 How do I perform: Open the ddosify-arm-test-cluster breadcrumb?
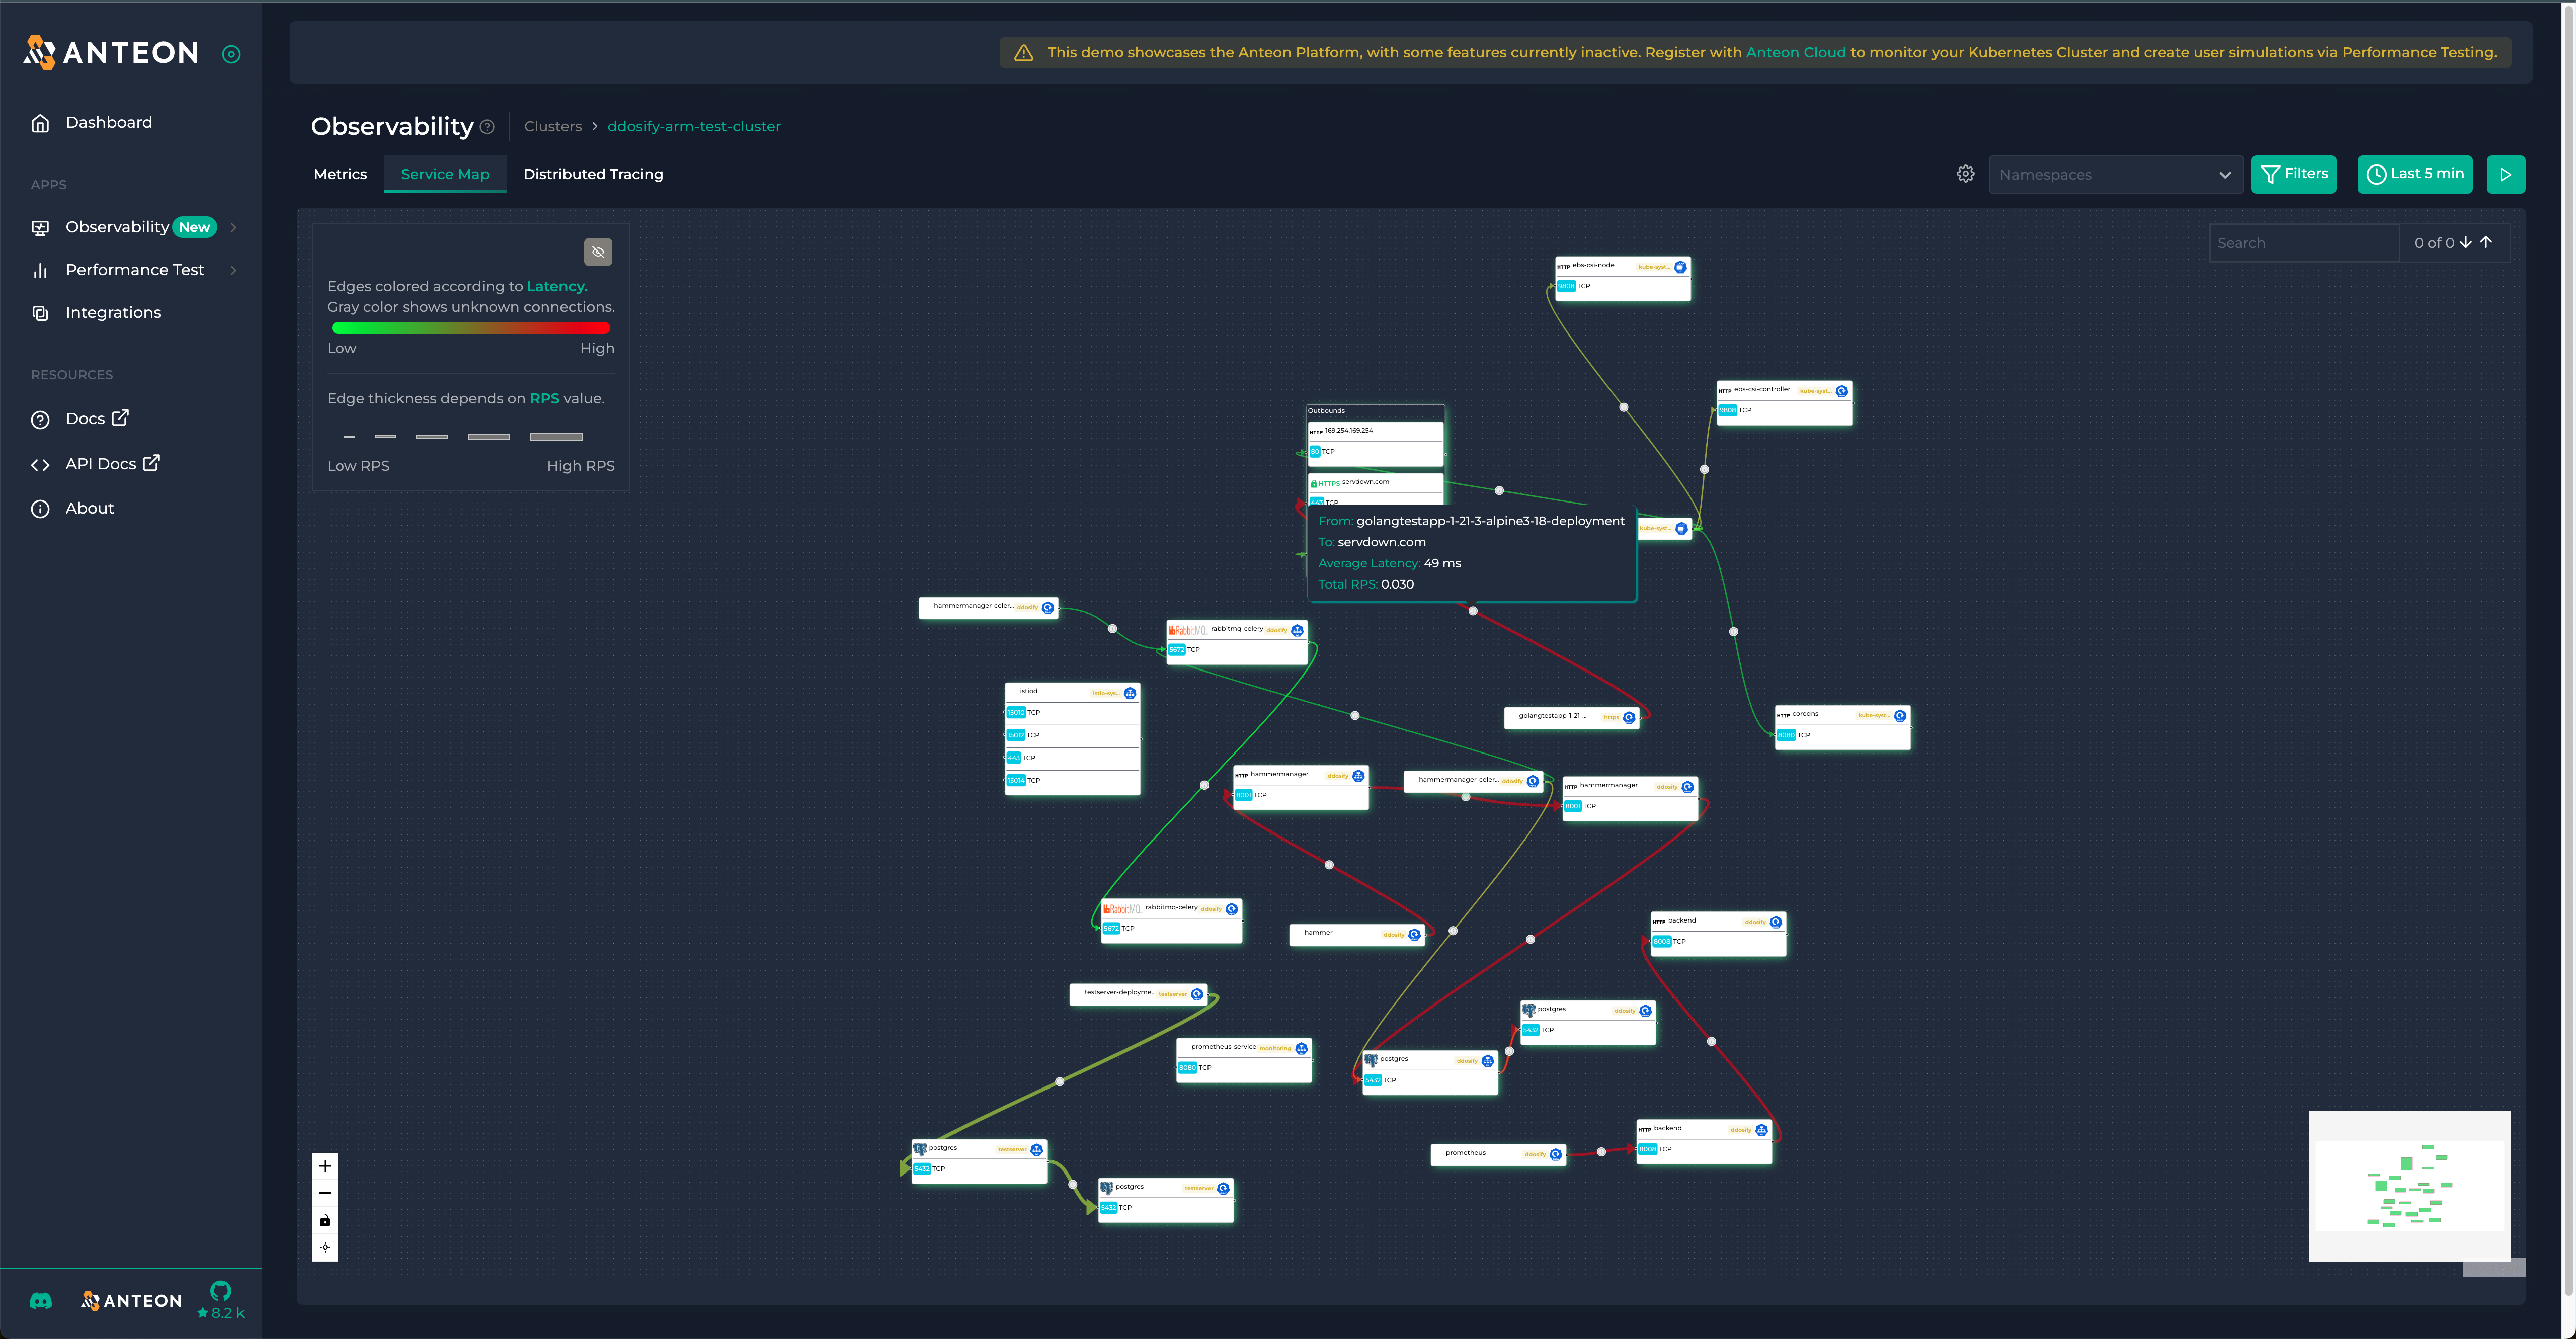tap(694, 126)
